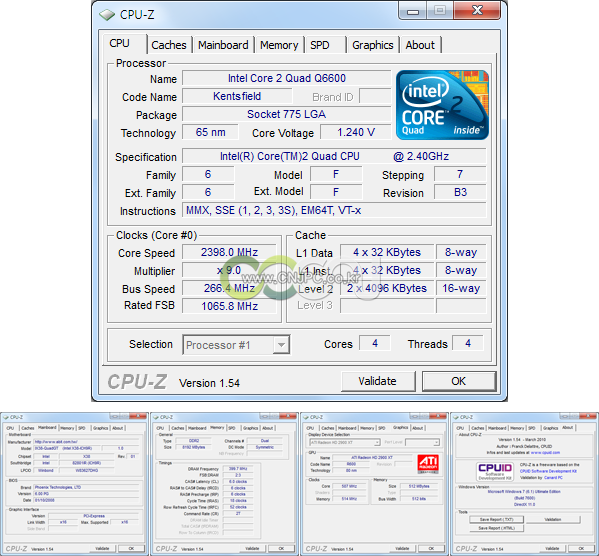Click the L1 Data 4 x 32 KBytes value

click(x=387, y=252)
